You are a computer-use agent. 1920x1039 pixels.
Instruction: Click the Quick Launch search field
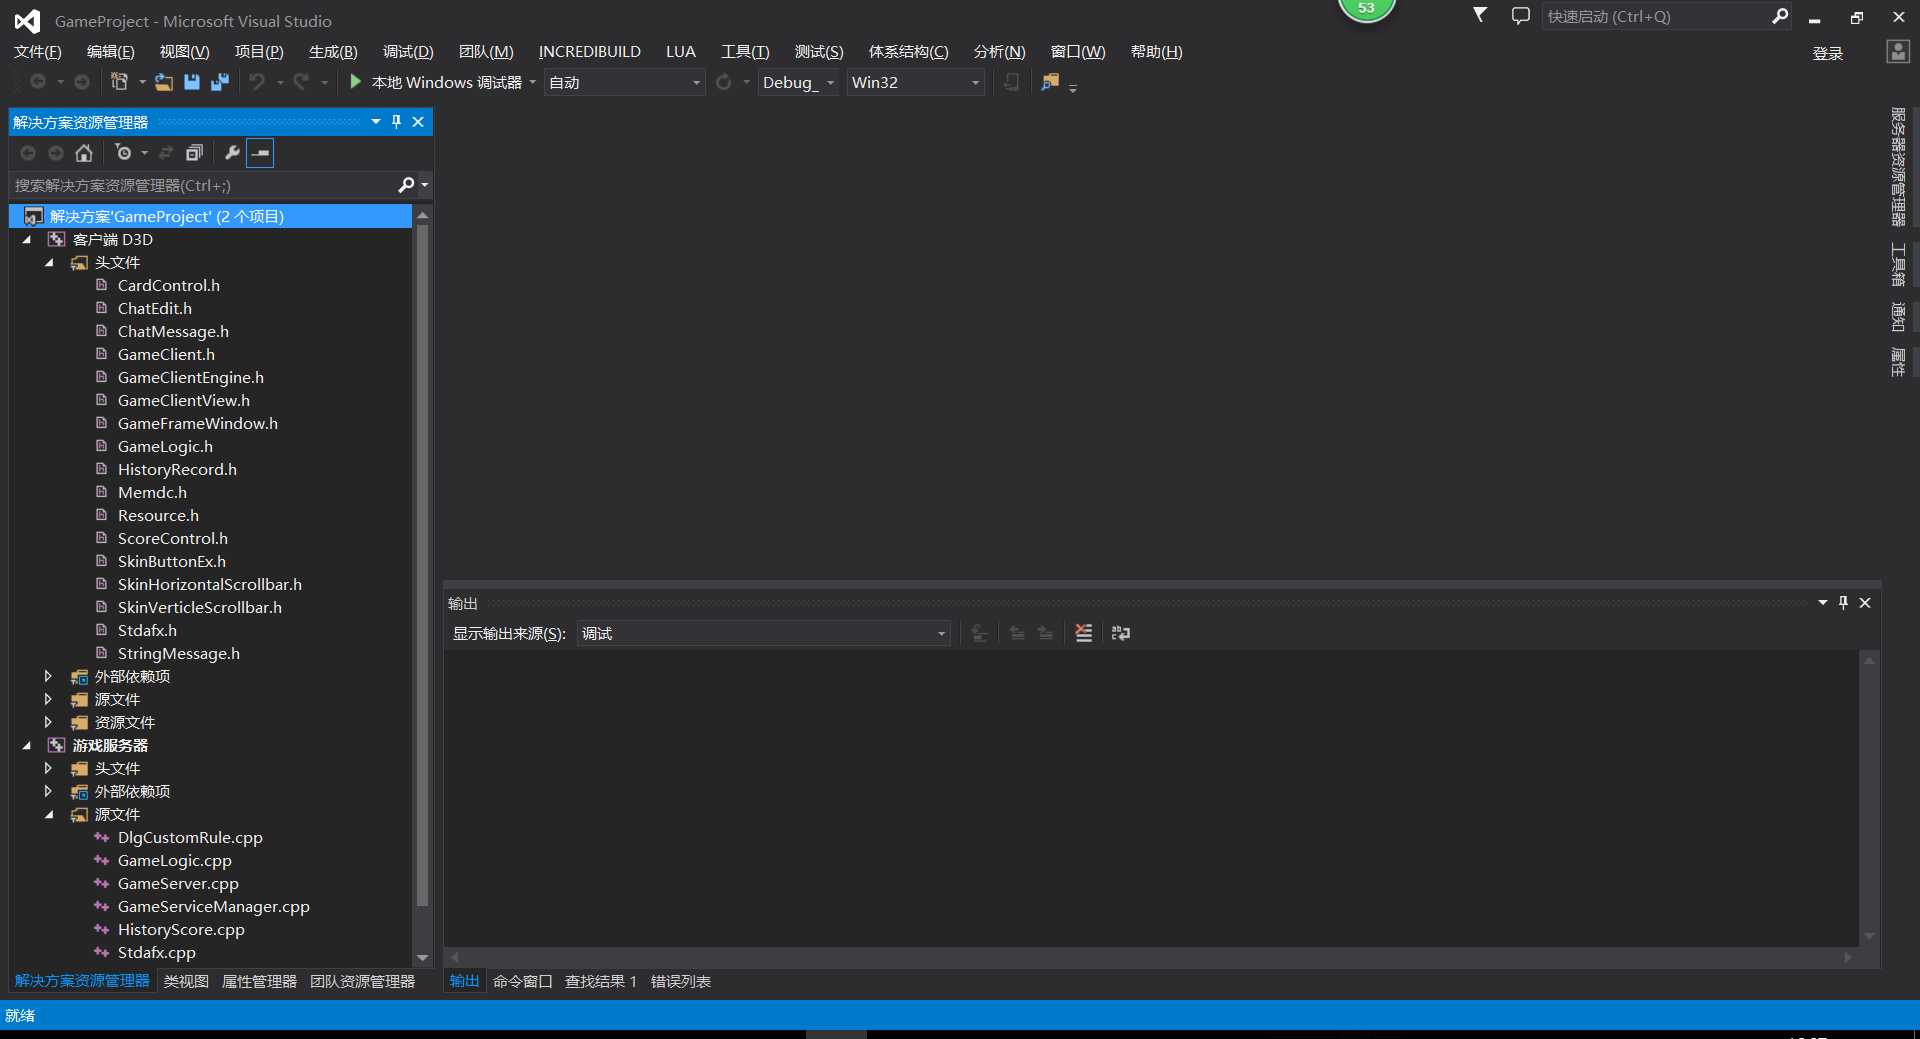1655,16
